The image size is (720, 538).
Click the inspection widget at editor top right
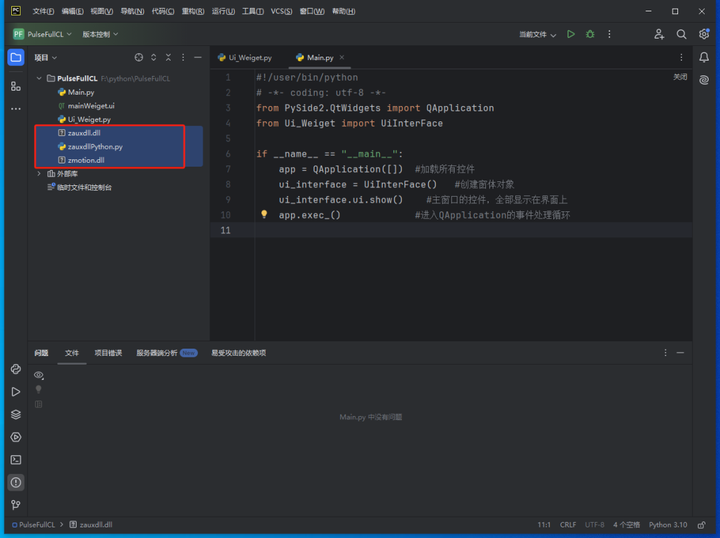tap(680, 77)
